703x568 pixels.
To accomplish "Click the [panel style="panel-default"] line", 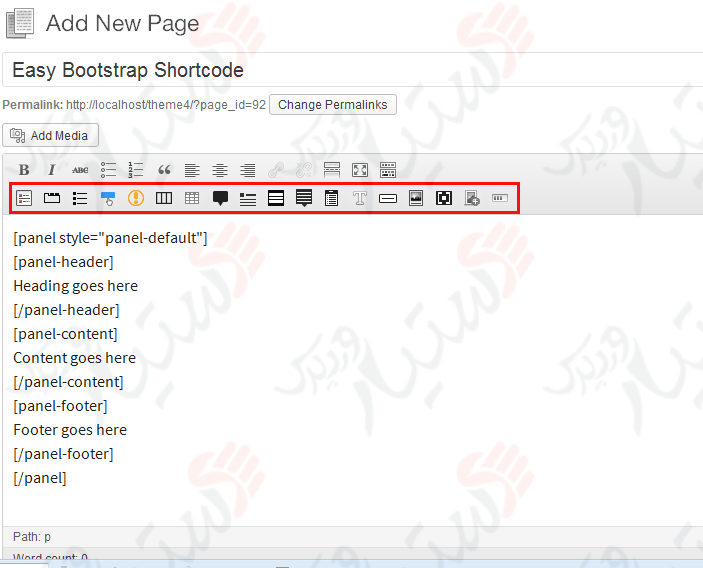I will tap(110, 238).
